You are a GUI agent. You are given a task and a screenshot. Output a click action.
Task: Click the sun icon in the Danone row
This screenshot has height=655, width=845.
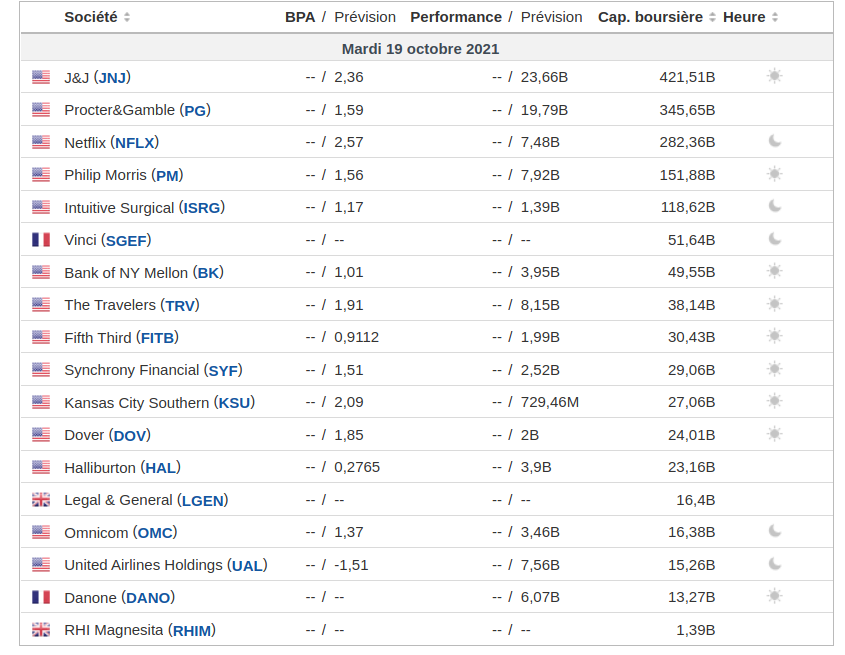click(774, 596)
